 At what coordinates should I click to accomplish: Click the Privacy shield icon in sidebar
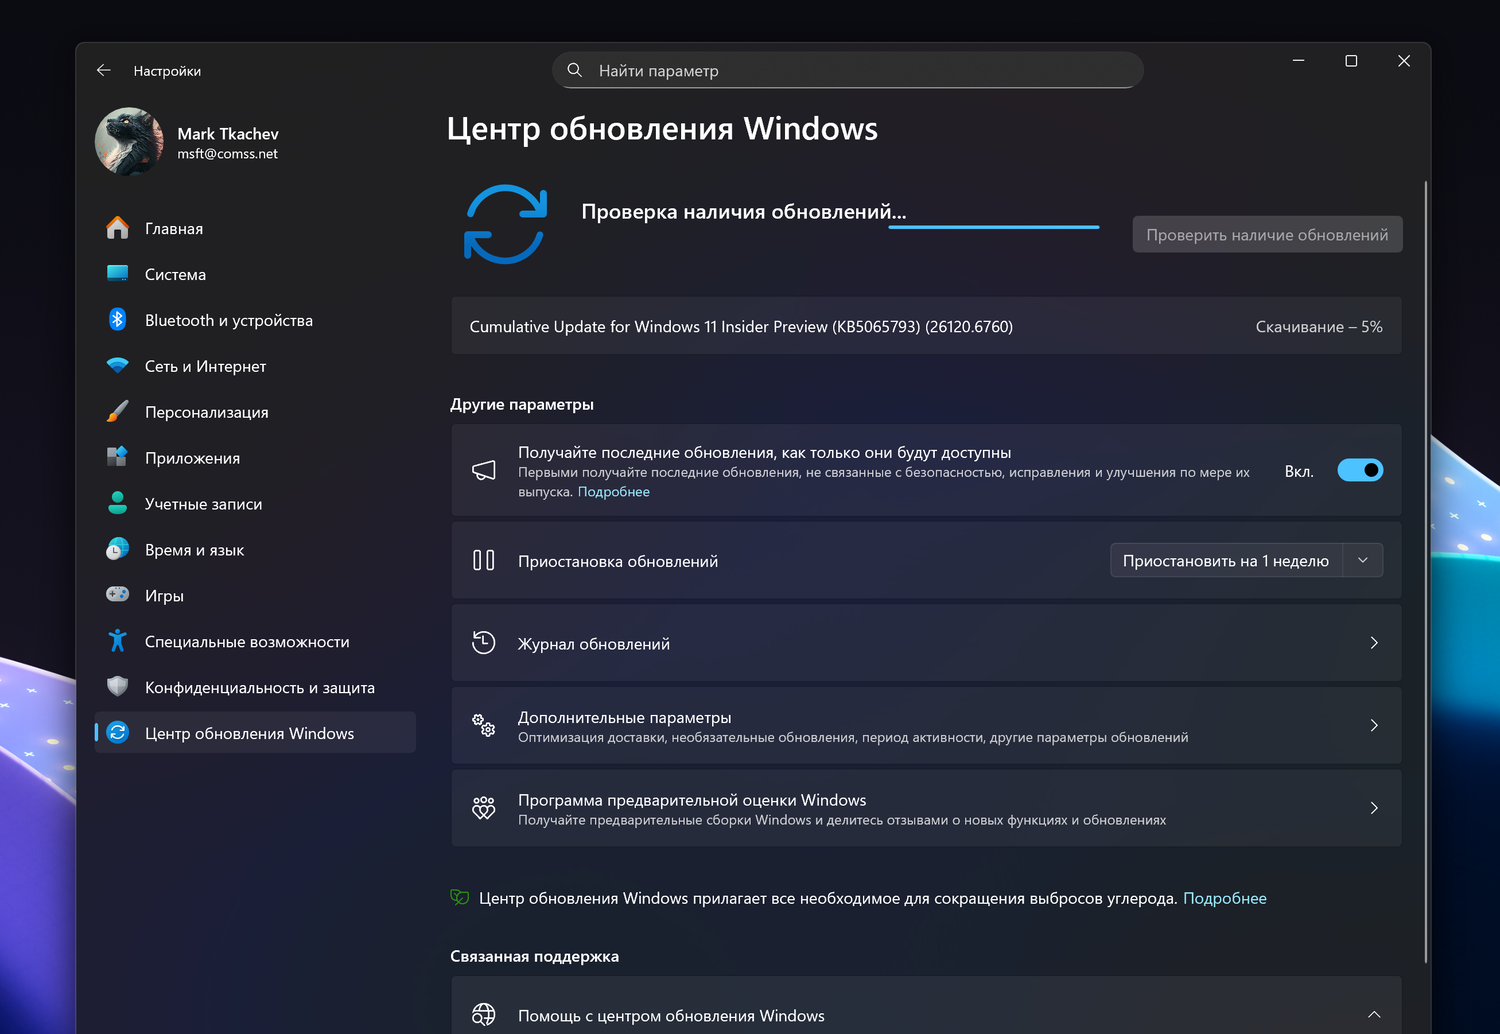[x=117, y=687]
